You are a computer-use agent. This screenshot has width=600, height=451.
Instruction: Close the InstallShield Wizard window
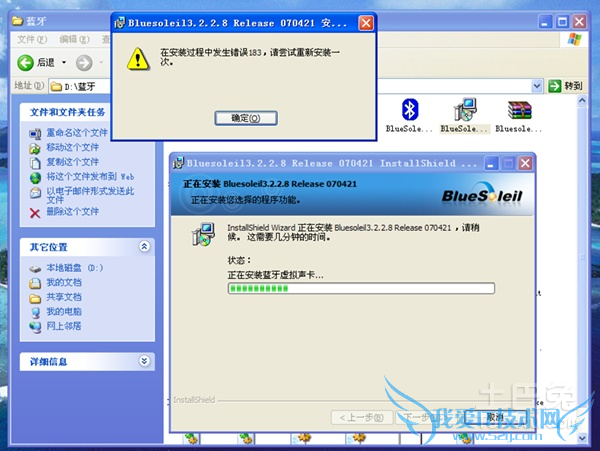[x=525, y=164]
